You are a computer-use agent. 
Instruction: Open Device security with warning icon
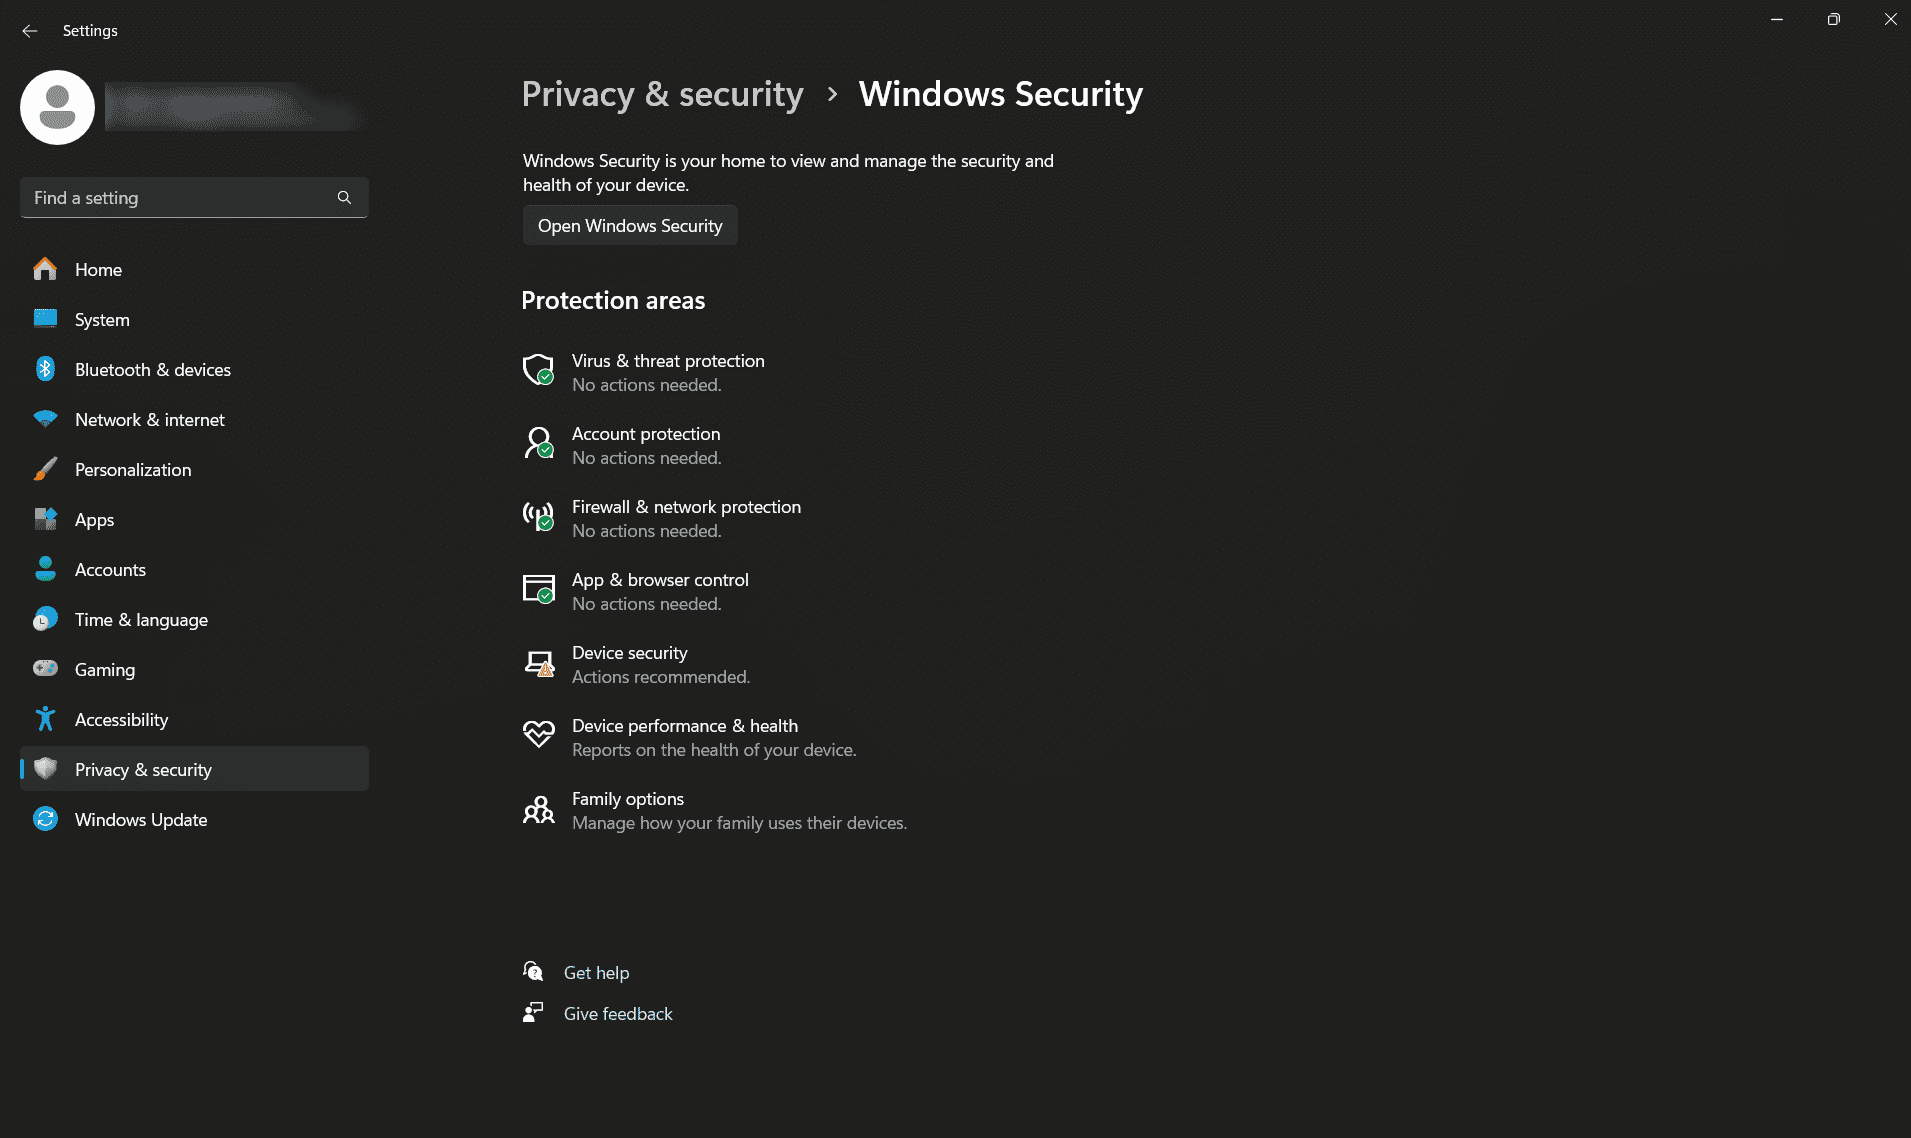[x=539, y=663]
